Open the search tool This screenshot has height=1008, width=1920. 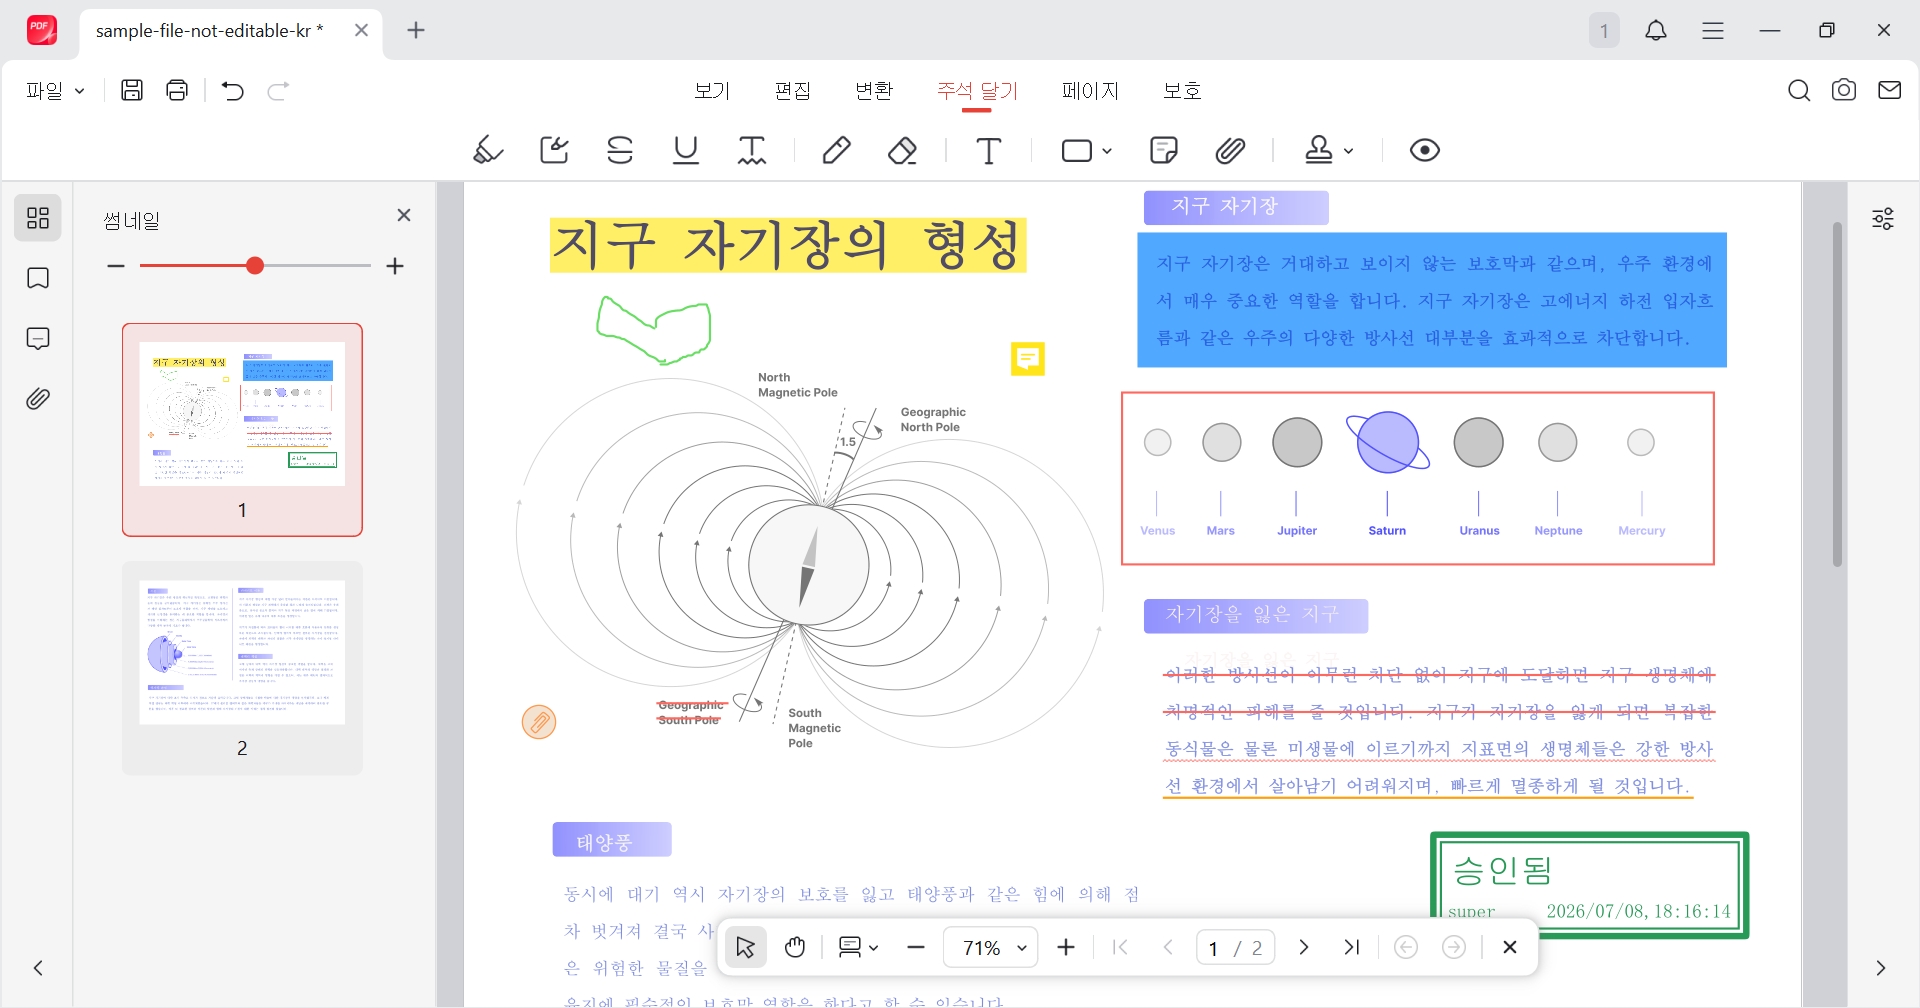point(1799,91)
